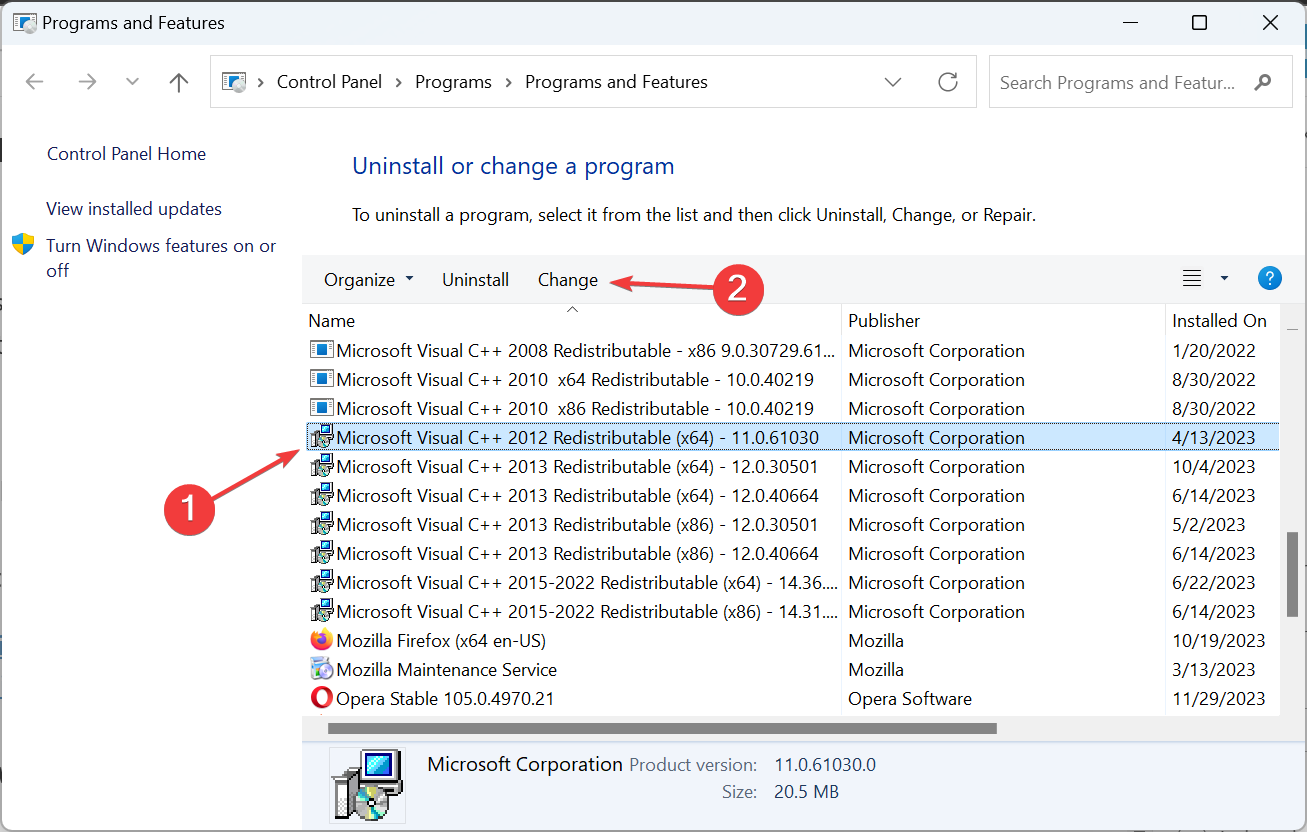The height and width of the screenshot is (832, 1307).
Task: Click the vertical scrollbar thumb
Action: pos(1292,575)
